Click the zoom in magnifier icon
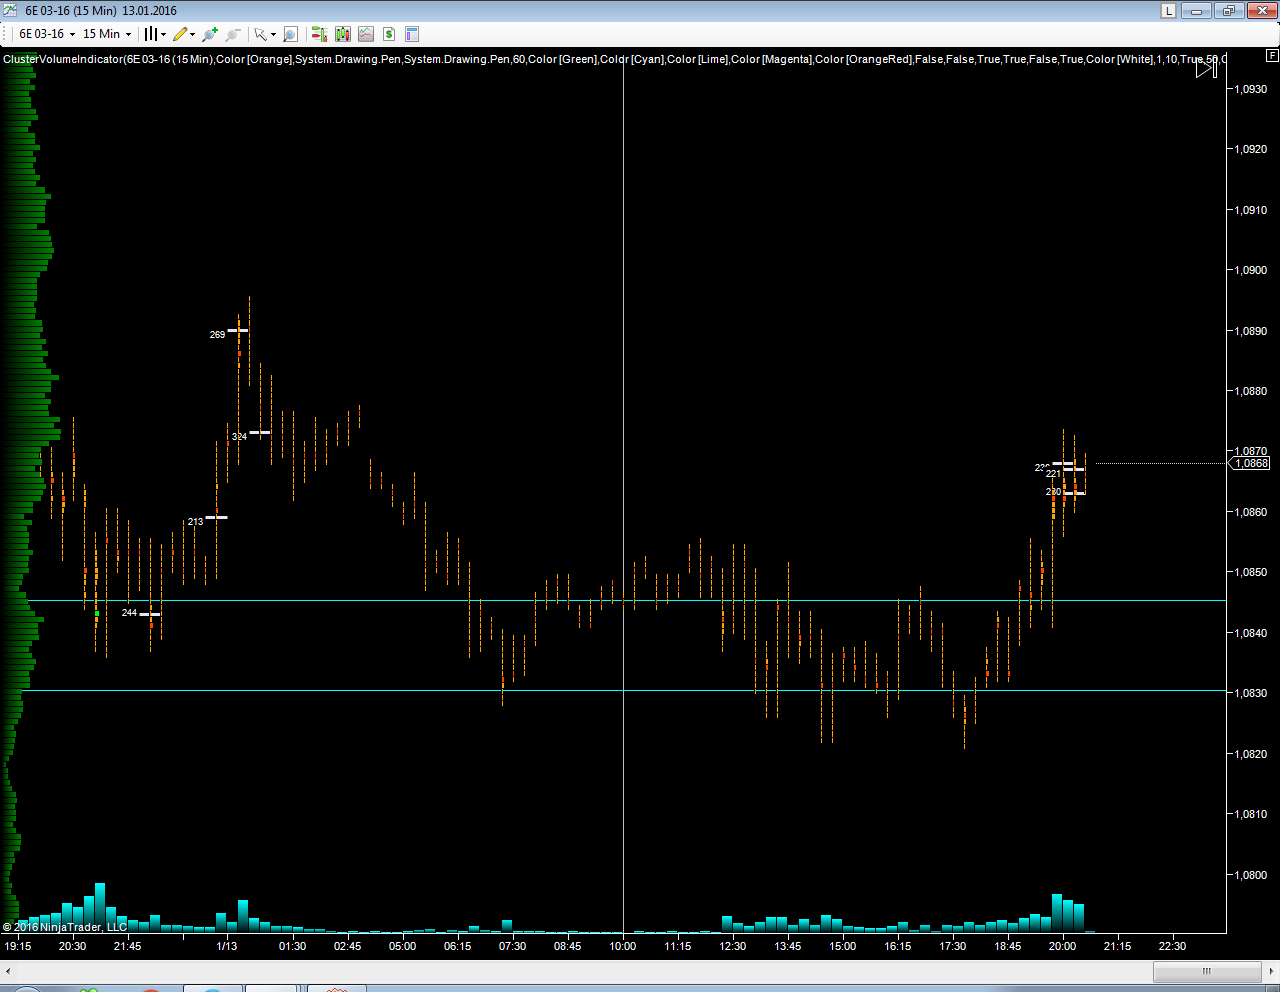 click(x=210, y=34)
